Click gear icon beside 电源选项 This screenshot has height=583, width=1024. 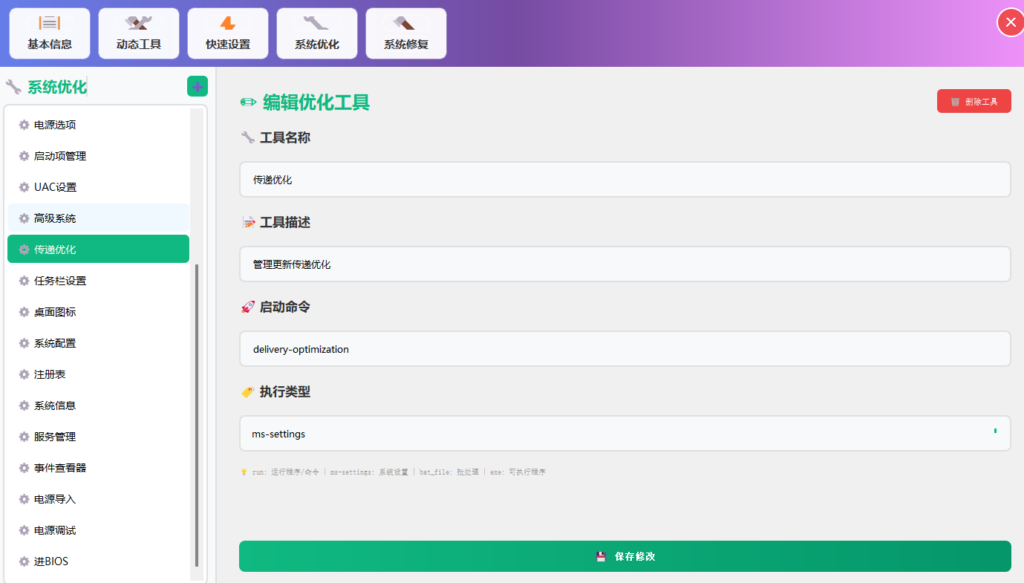[x=24, y=125]
